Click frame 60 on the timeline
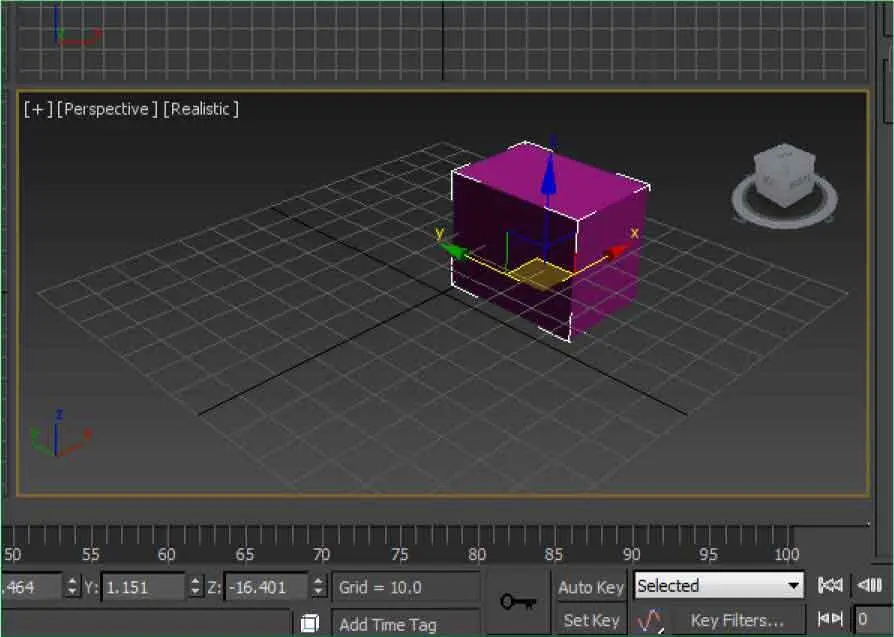 [166, 554]
